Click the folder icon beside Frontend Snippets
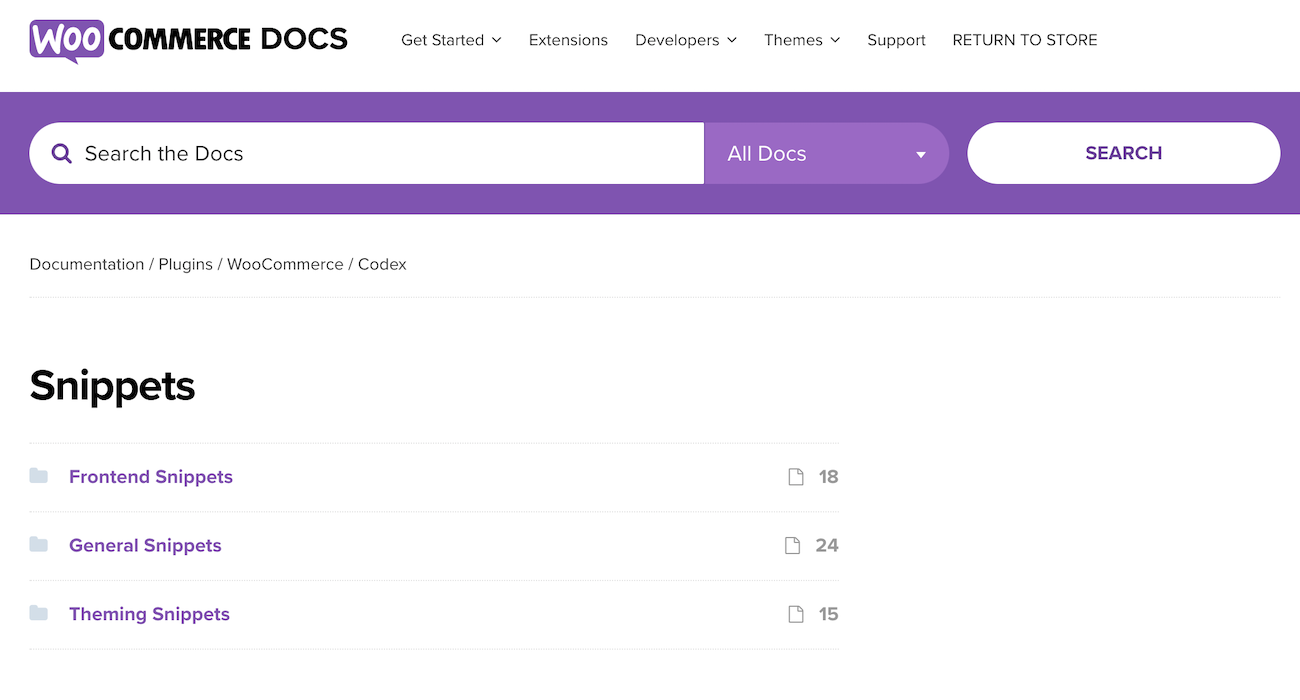Viewport: 1300px width, 700px height. 39,476
